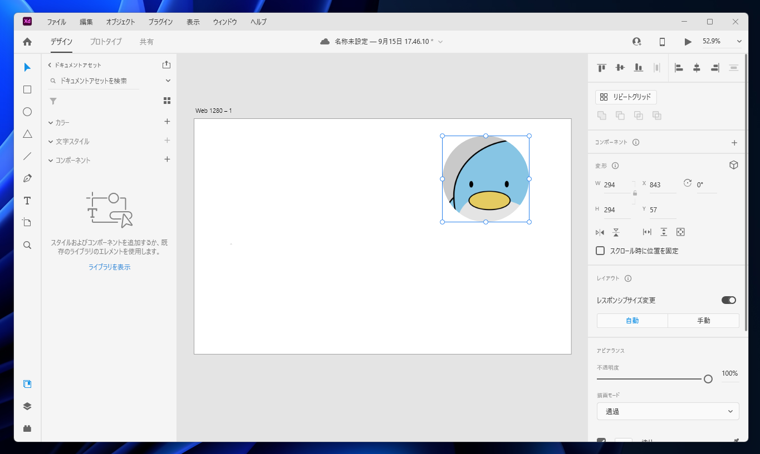Go to Home screen icon
Screen dimensions: 760x454
coord(27,42)
